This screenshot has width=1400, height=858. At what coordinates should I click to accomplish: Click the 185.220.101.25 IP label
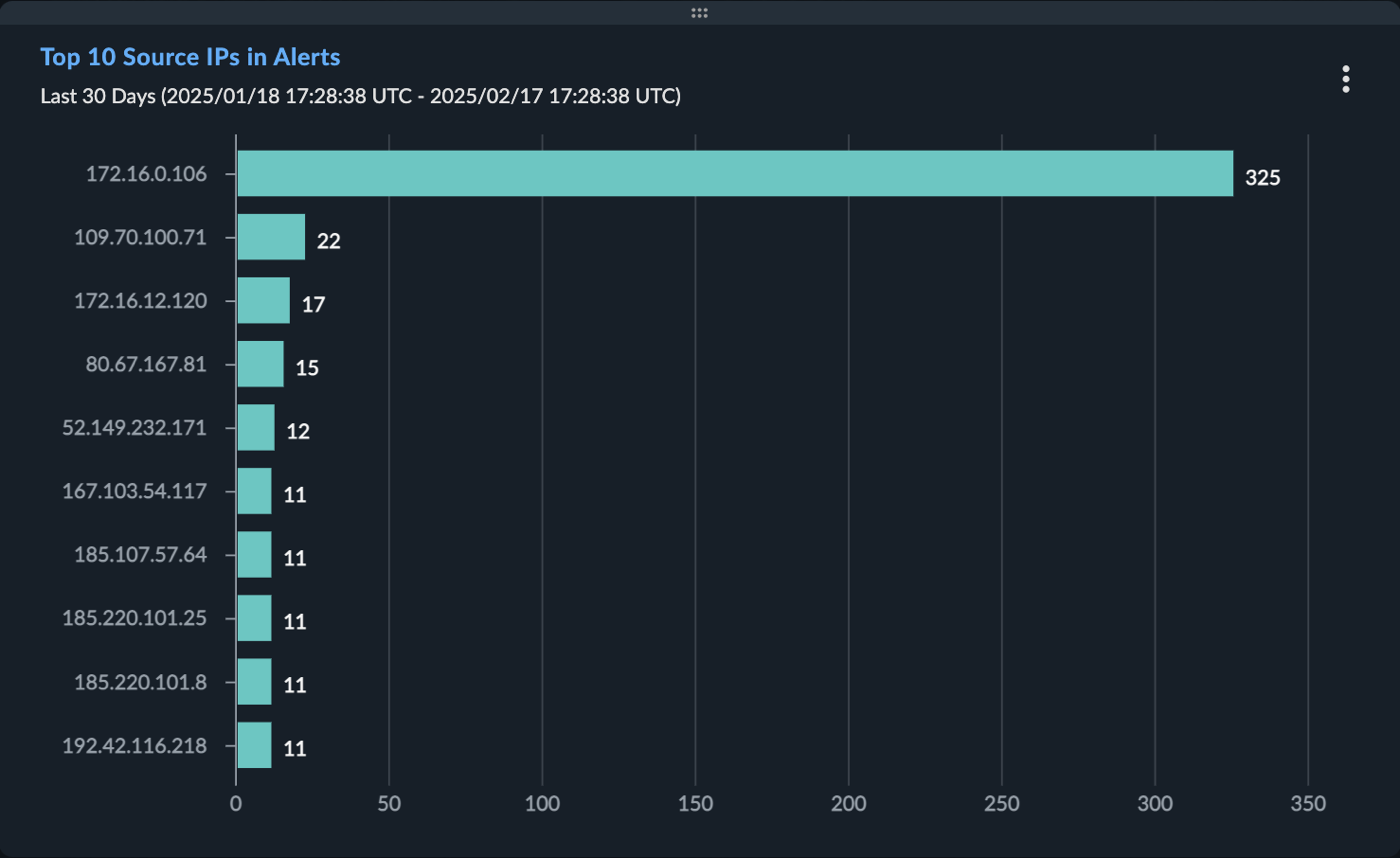135,618
